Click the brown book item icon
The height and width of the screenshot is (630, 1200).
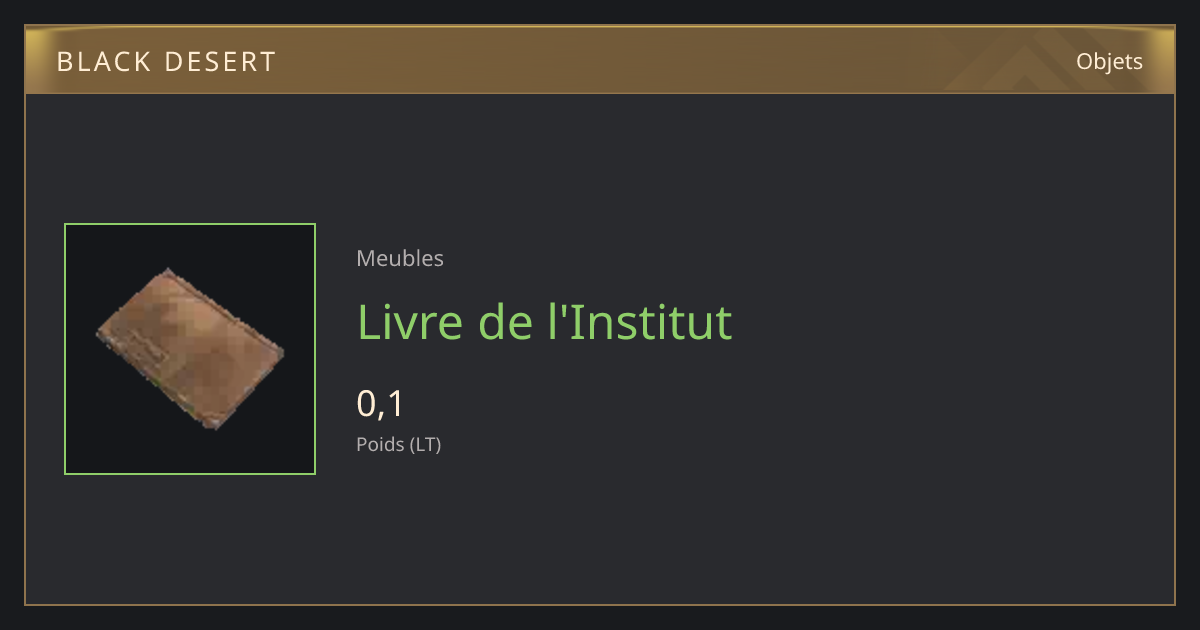(x=190, y=348)
